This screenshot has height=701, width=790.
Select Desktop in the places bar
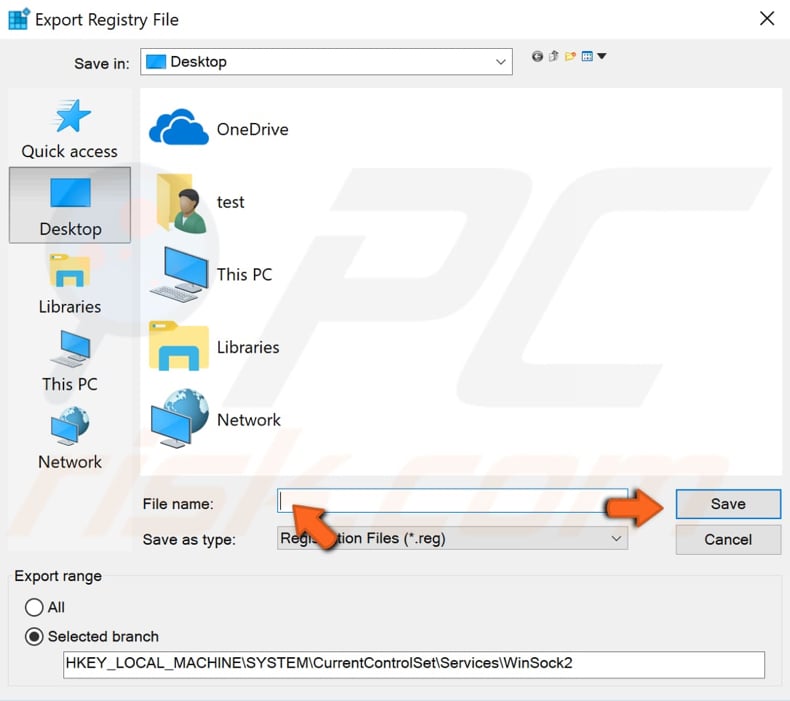pos(70,206)
